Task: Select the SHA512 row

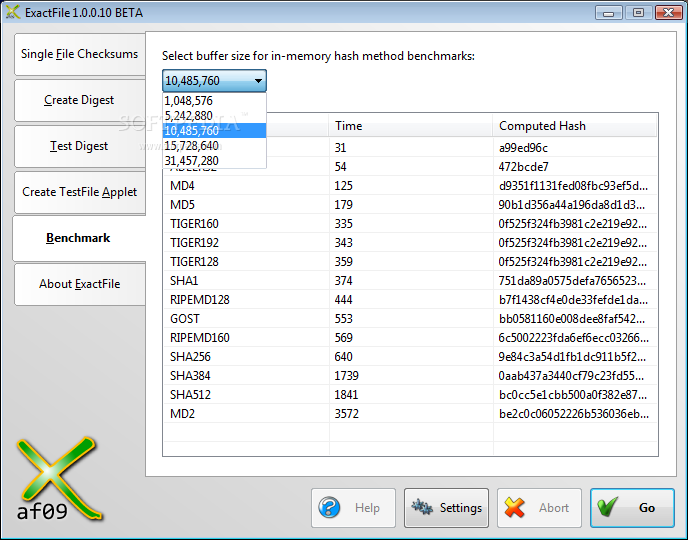Action: tap(410, 395)
